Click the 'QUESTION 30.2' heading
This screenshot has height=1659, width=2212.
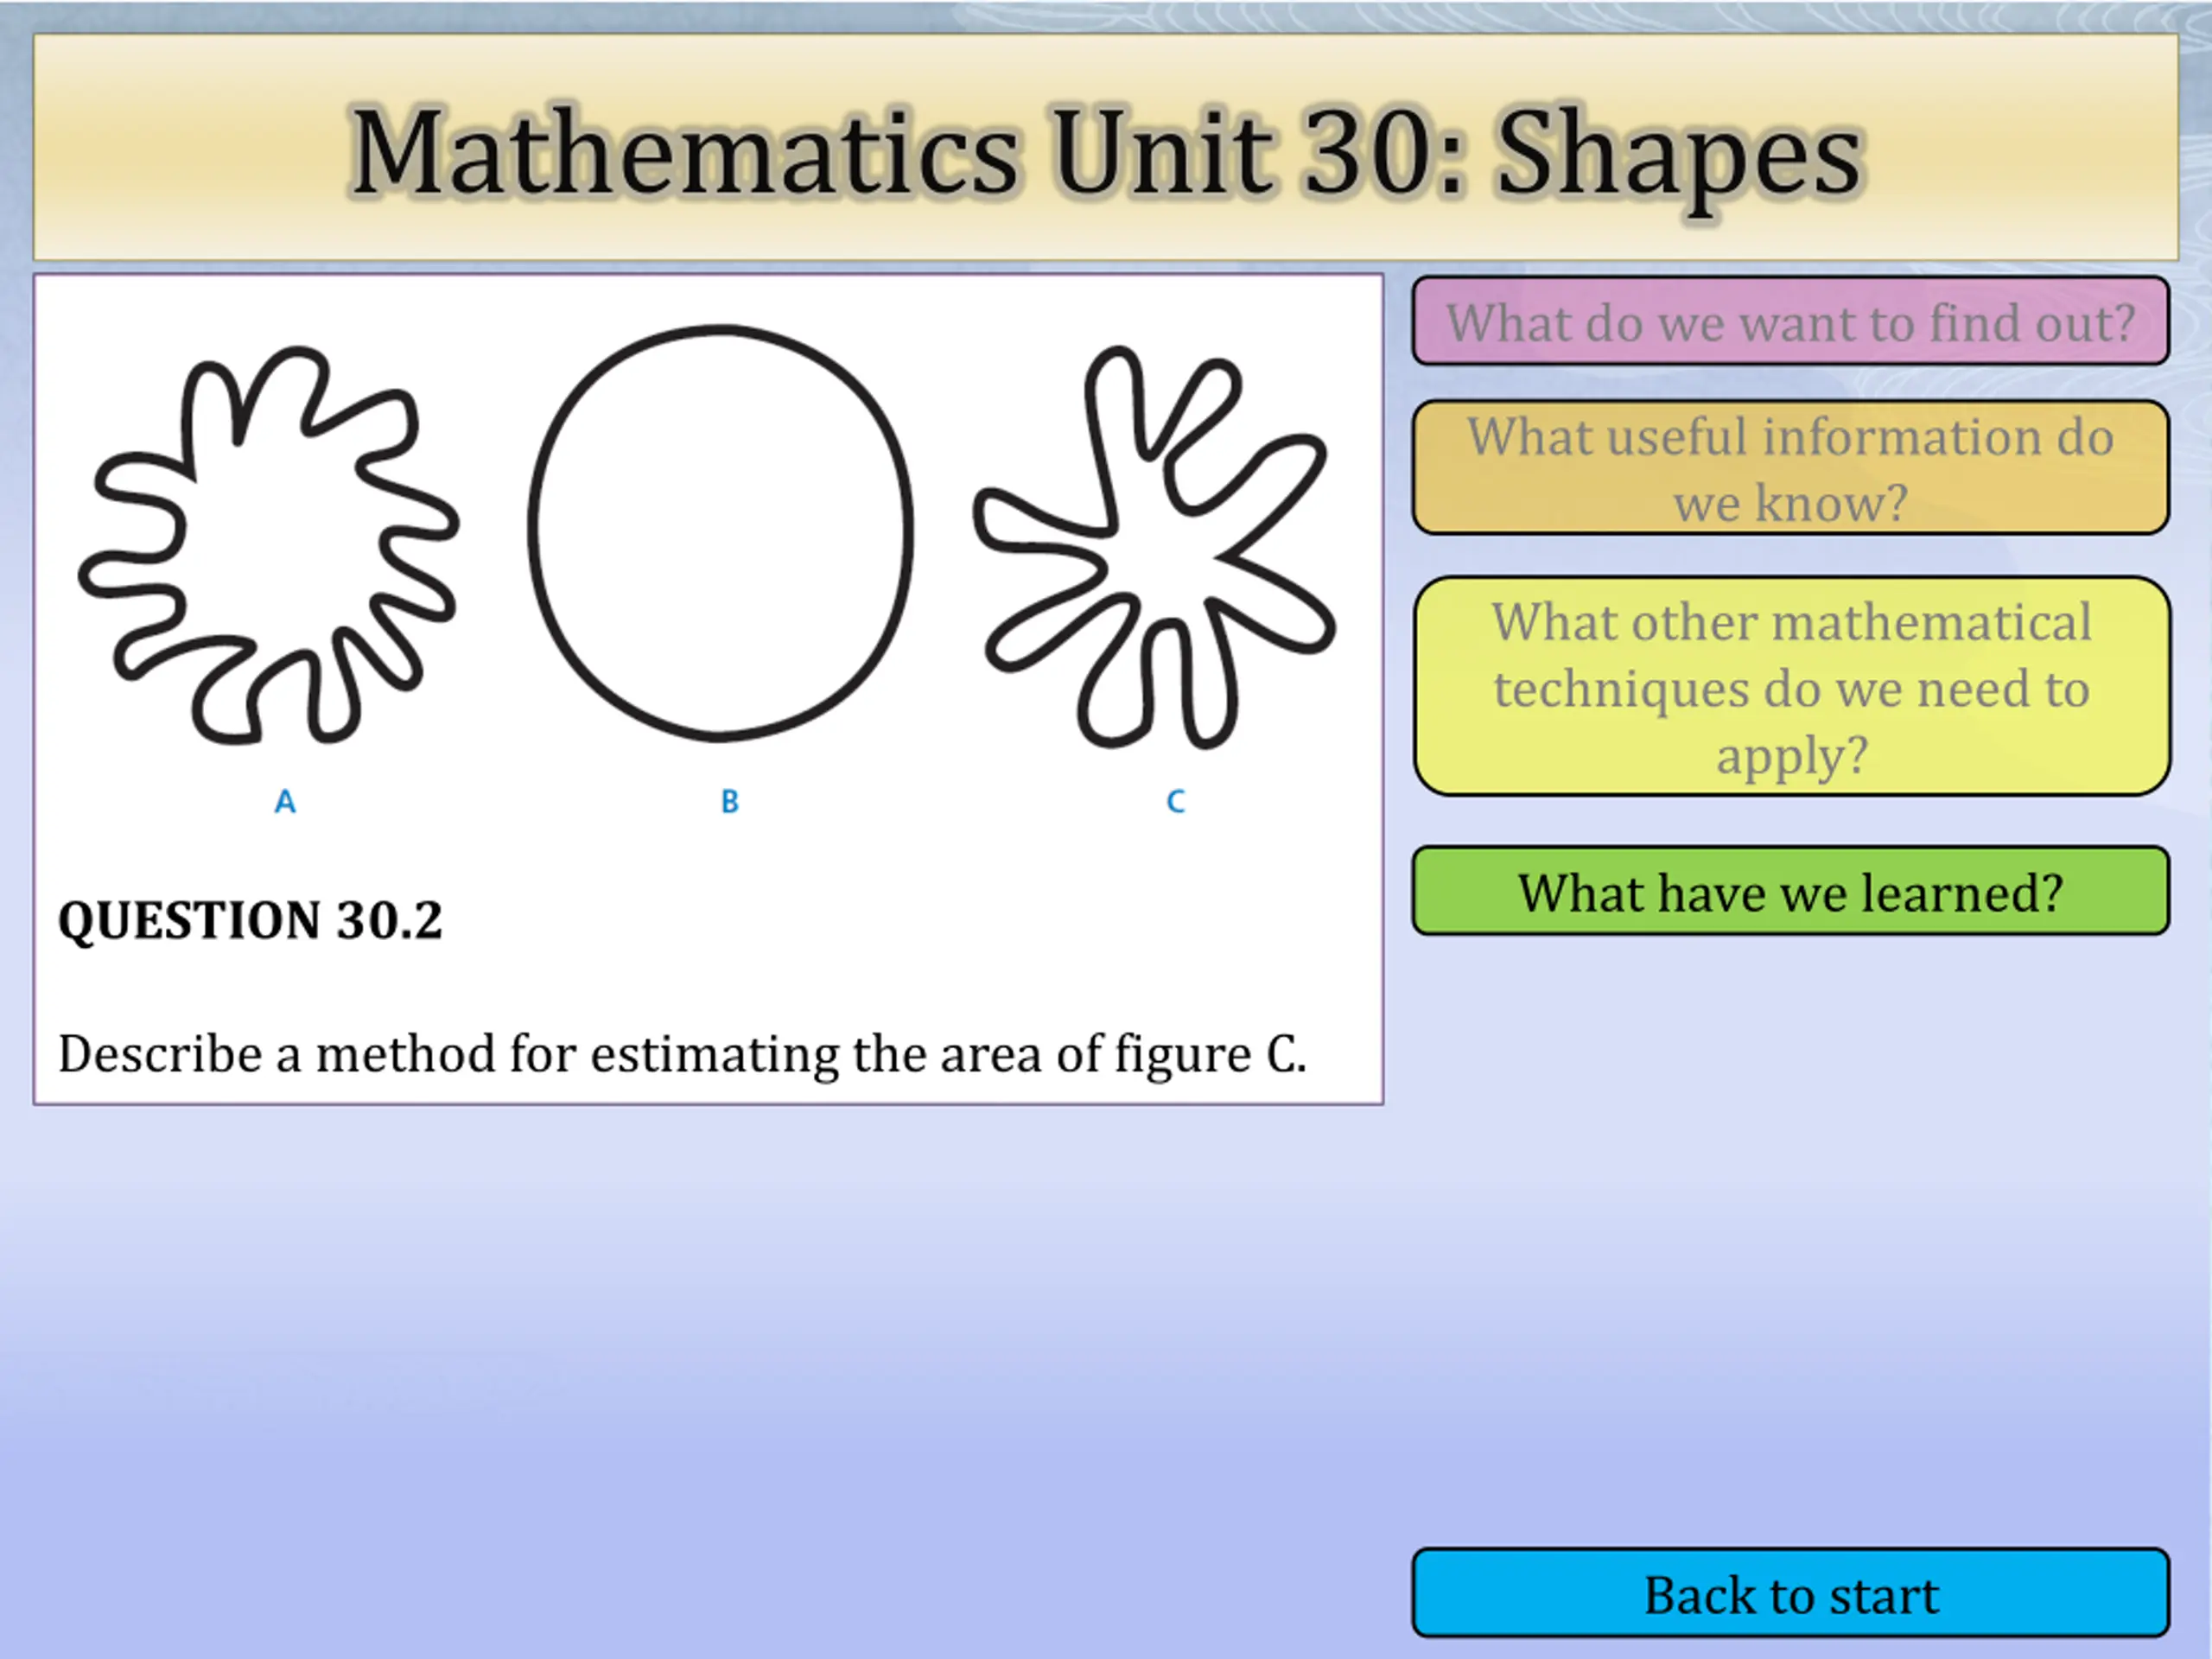(x=250, y=920)
